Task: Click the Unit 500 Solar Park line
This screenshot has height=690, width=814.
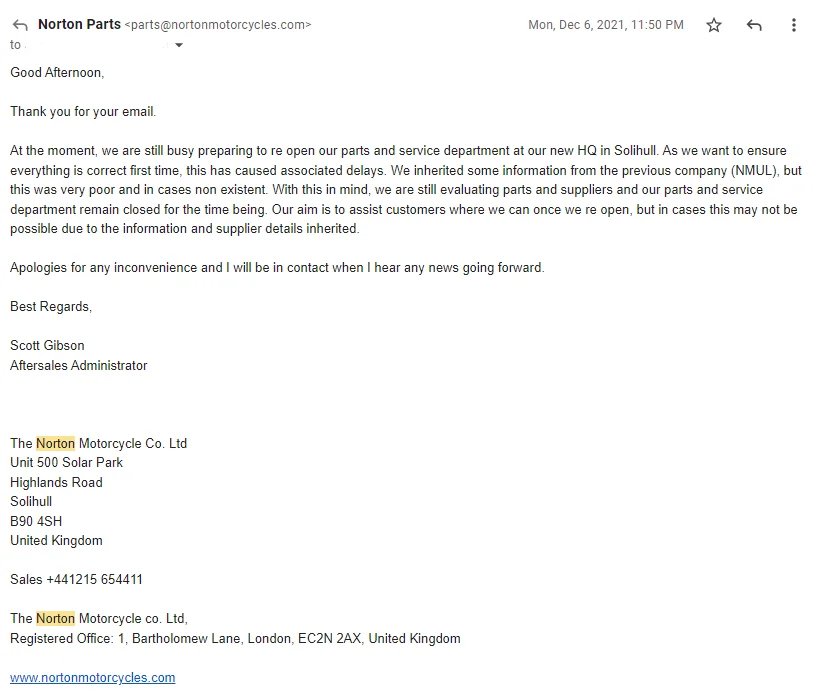Action: (67, 462)
